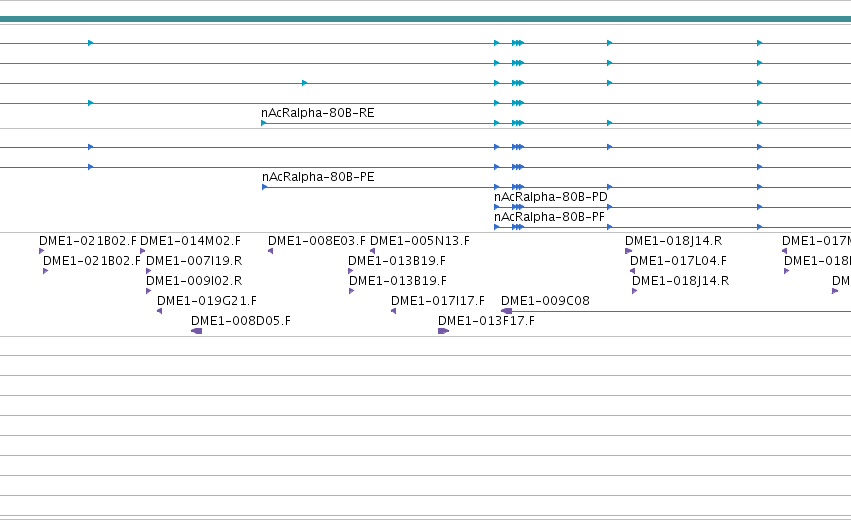This screenshot has width=851, height=520.
Task: Select the nAcRalpha-80B-PD transcript label
Action: click(x=551, y=197)
